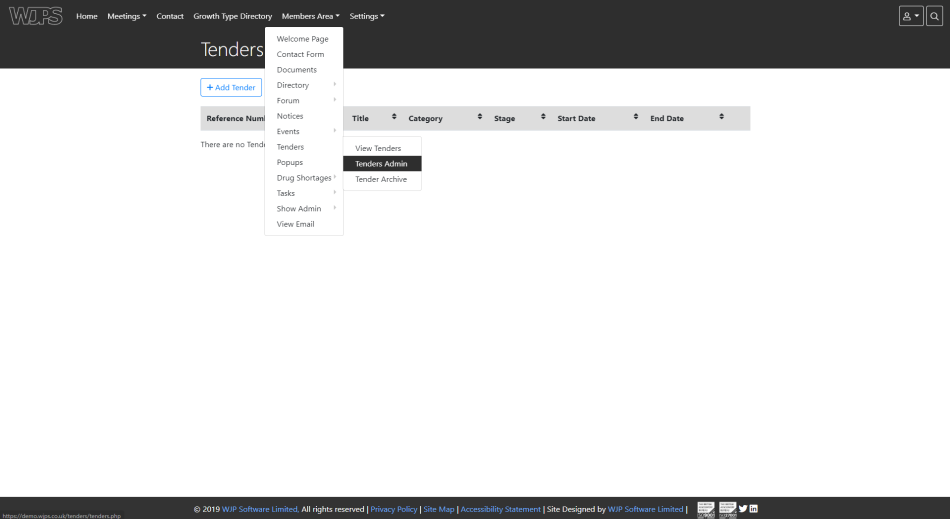
Task: Expand the Directory submenu
Action: (304, 85)
